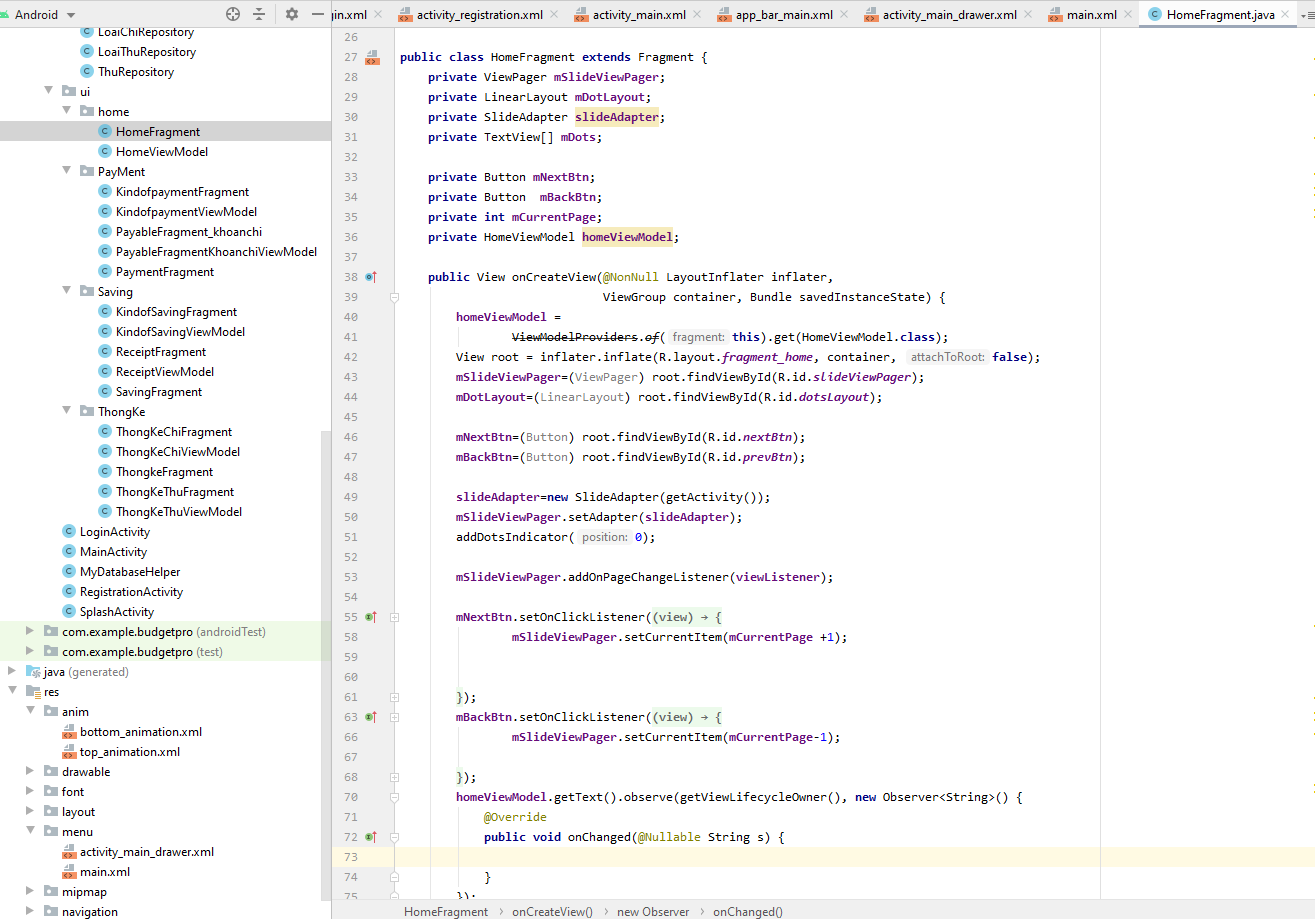Open PayableFragmentKhoanchiViewModel class
This screenshot has height=919, width=1315.
[x=216, y=251]
